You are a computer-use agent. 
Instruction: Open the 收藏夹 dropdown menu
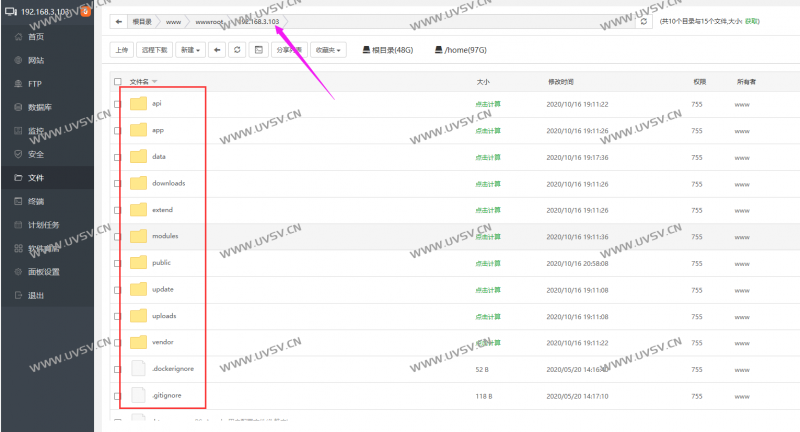pyautogui.click(x=328, y=49)
